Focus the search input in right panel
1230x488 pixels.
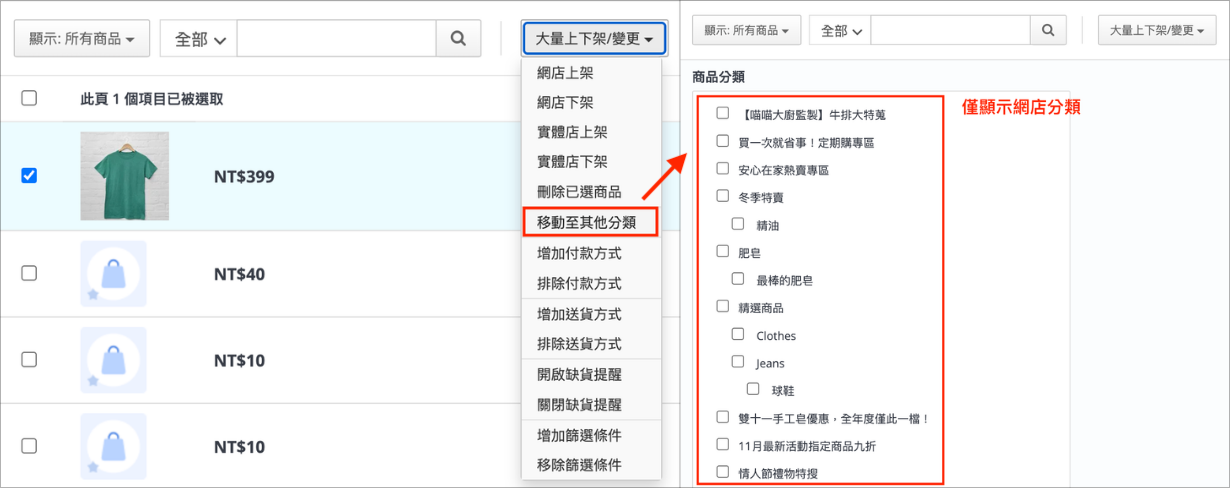[x=951, y=30]
